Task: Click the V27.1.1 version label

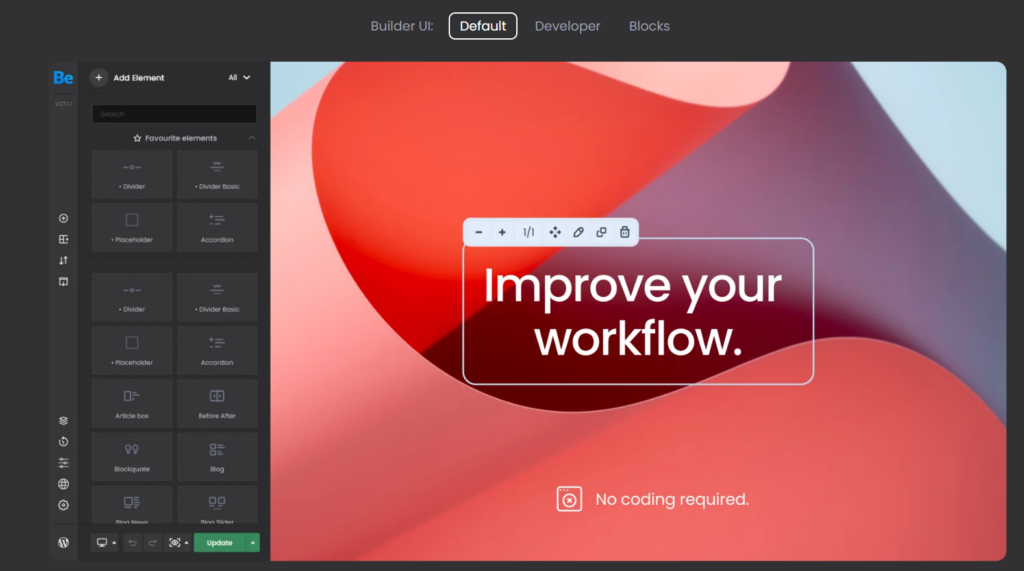Action: point(63,104)
